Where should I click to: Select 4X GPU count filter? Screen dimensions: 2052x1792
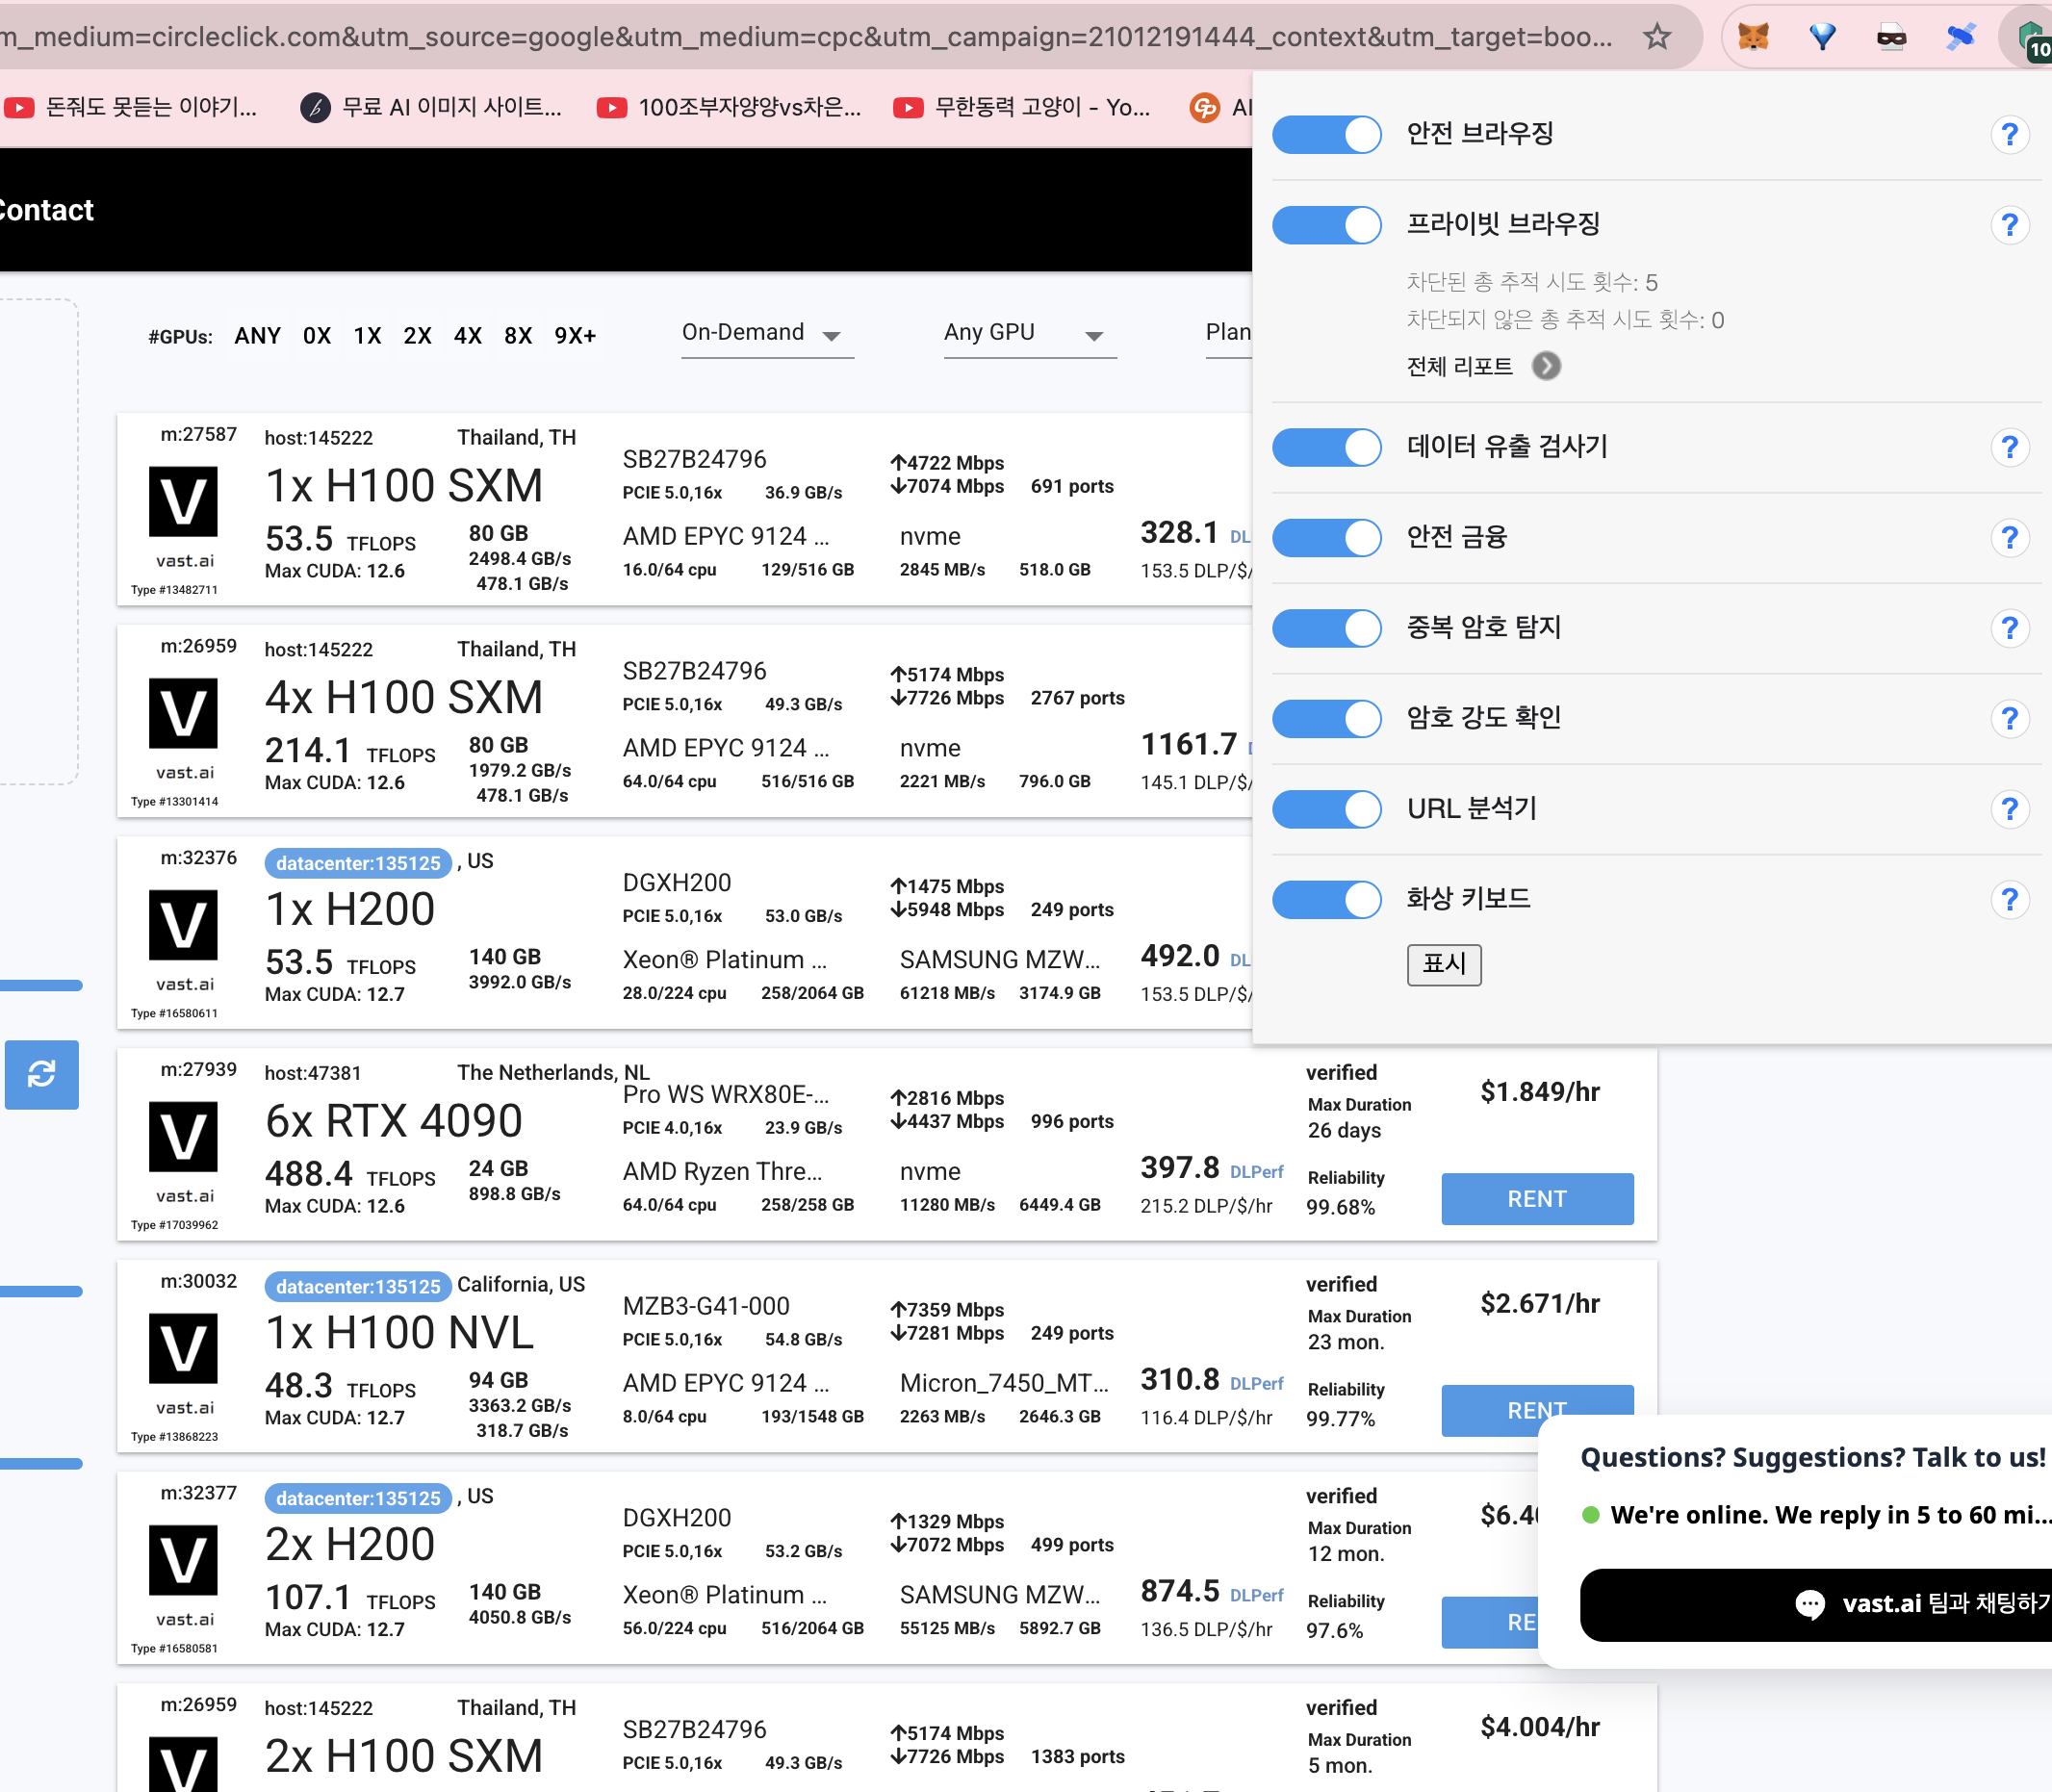(467, 336)
